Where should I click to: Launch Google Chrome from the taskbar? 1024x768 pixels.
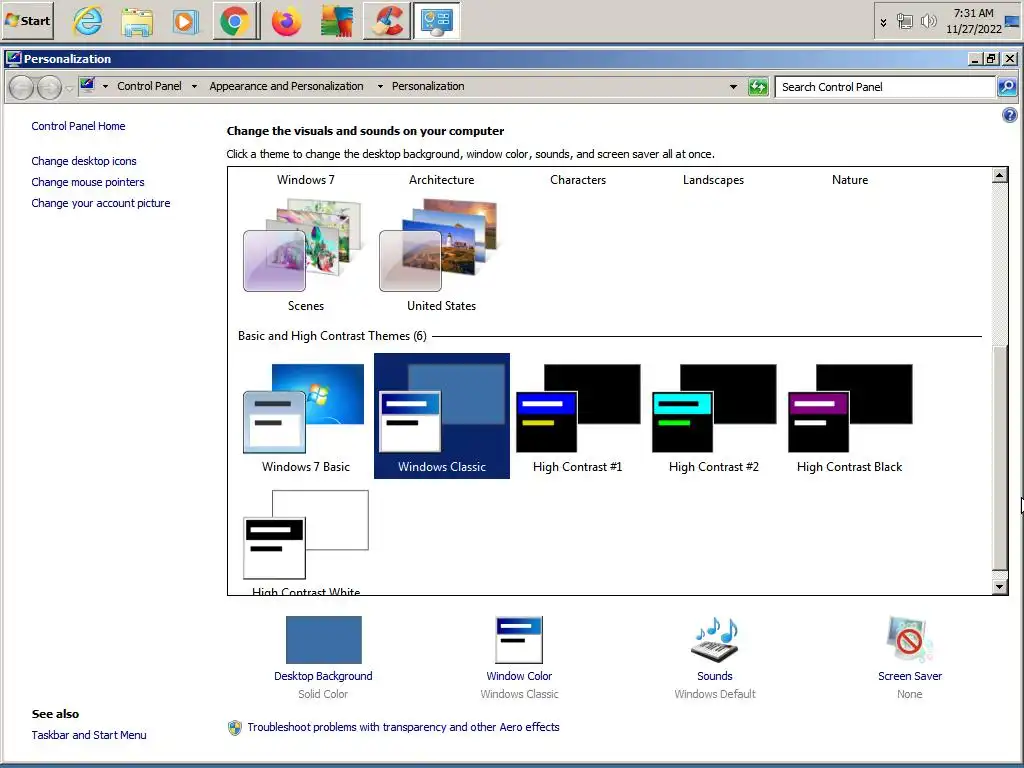tap(235, 22)
